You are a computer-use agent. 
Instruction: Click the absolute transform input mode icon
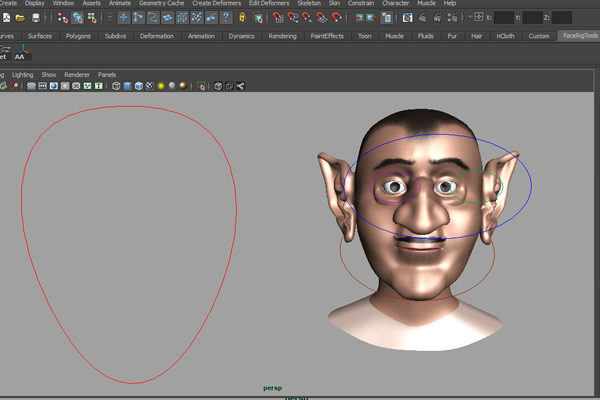click(x=478, y=17)
